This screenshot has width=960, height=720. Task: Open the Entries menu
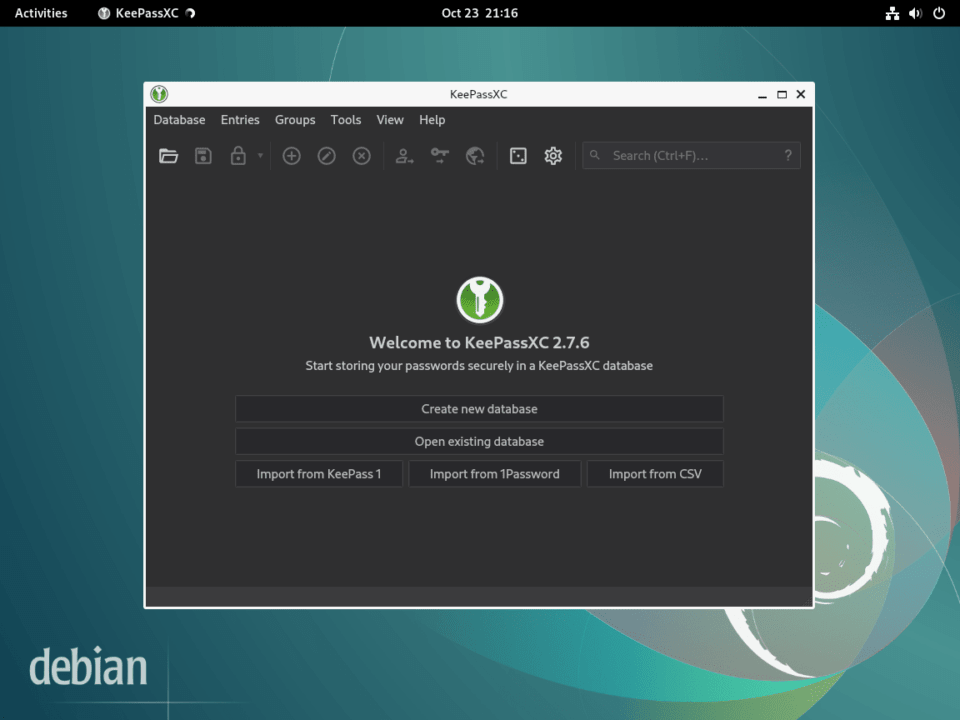tap(240, 119)
